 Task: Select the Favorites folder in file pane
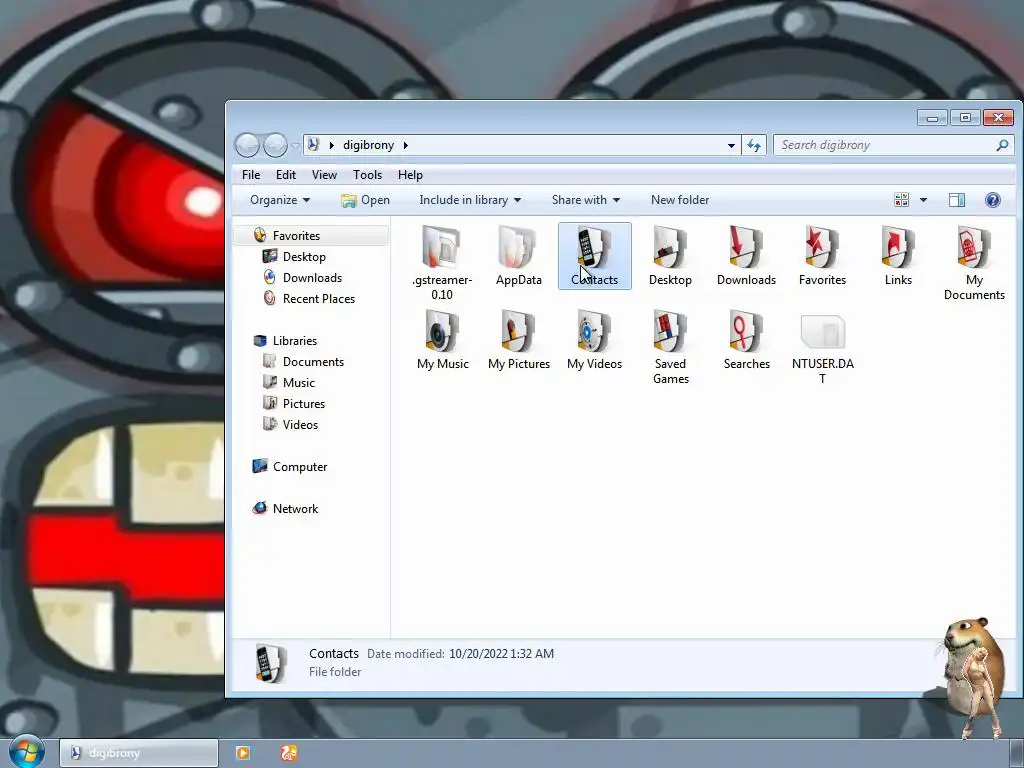pyautogui.click(x=822, y=248)
